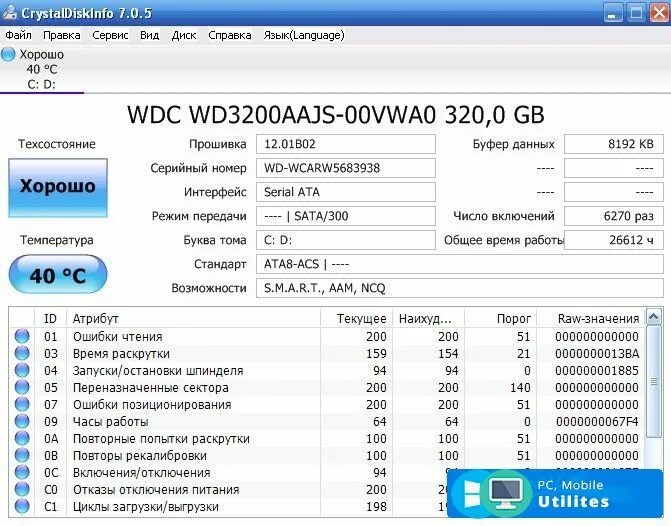
Task: Open the Язык(Language) menu
Action: point(304,35)
